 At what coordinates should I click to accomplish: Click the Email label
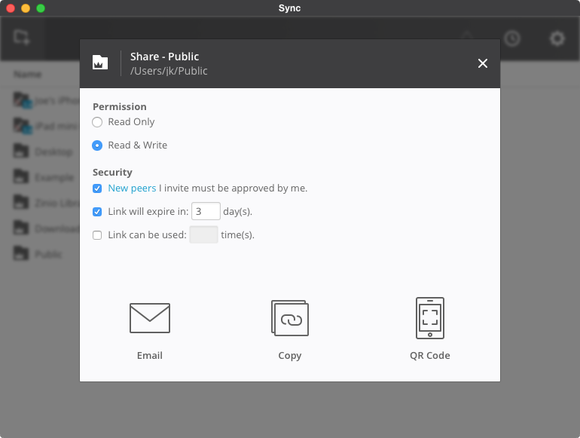(150, 356)
